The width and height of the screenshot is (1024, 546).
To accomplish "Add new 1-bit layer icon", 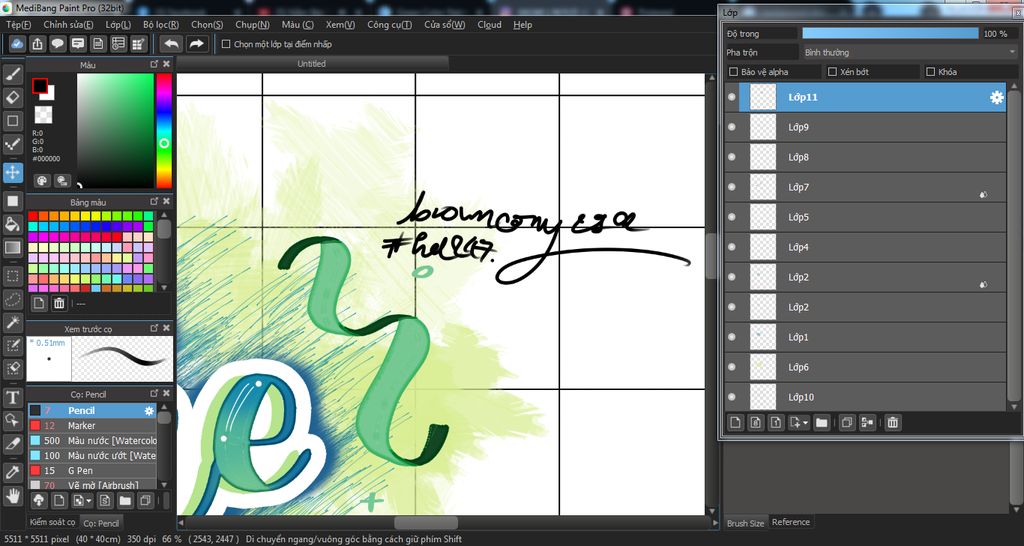I will pos(775,423).
